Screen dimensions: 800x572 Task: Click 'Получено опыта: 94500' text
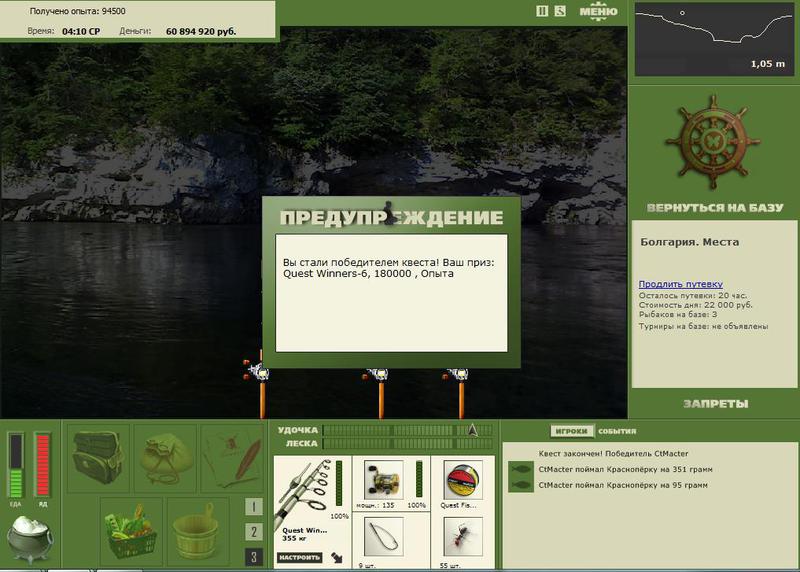(x=77, y=11)
